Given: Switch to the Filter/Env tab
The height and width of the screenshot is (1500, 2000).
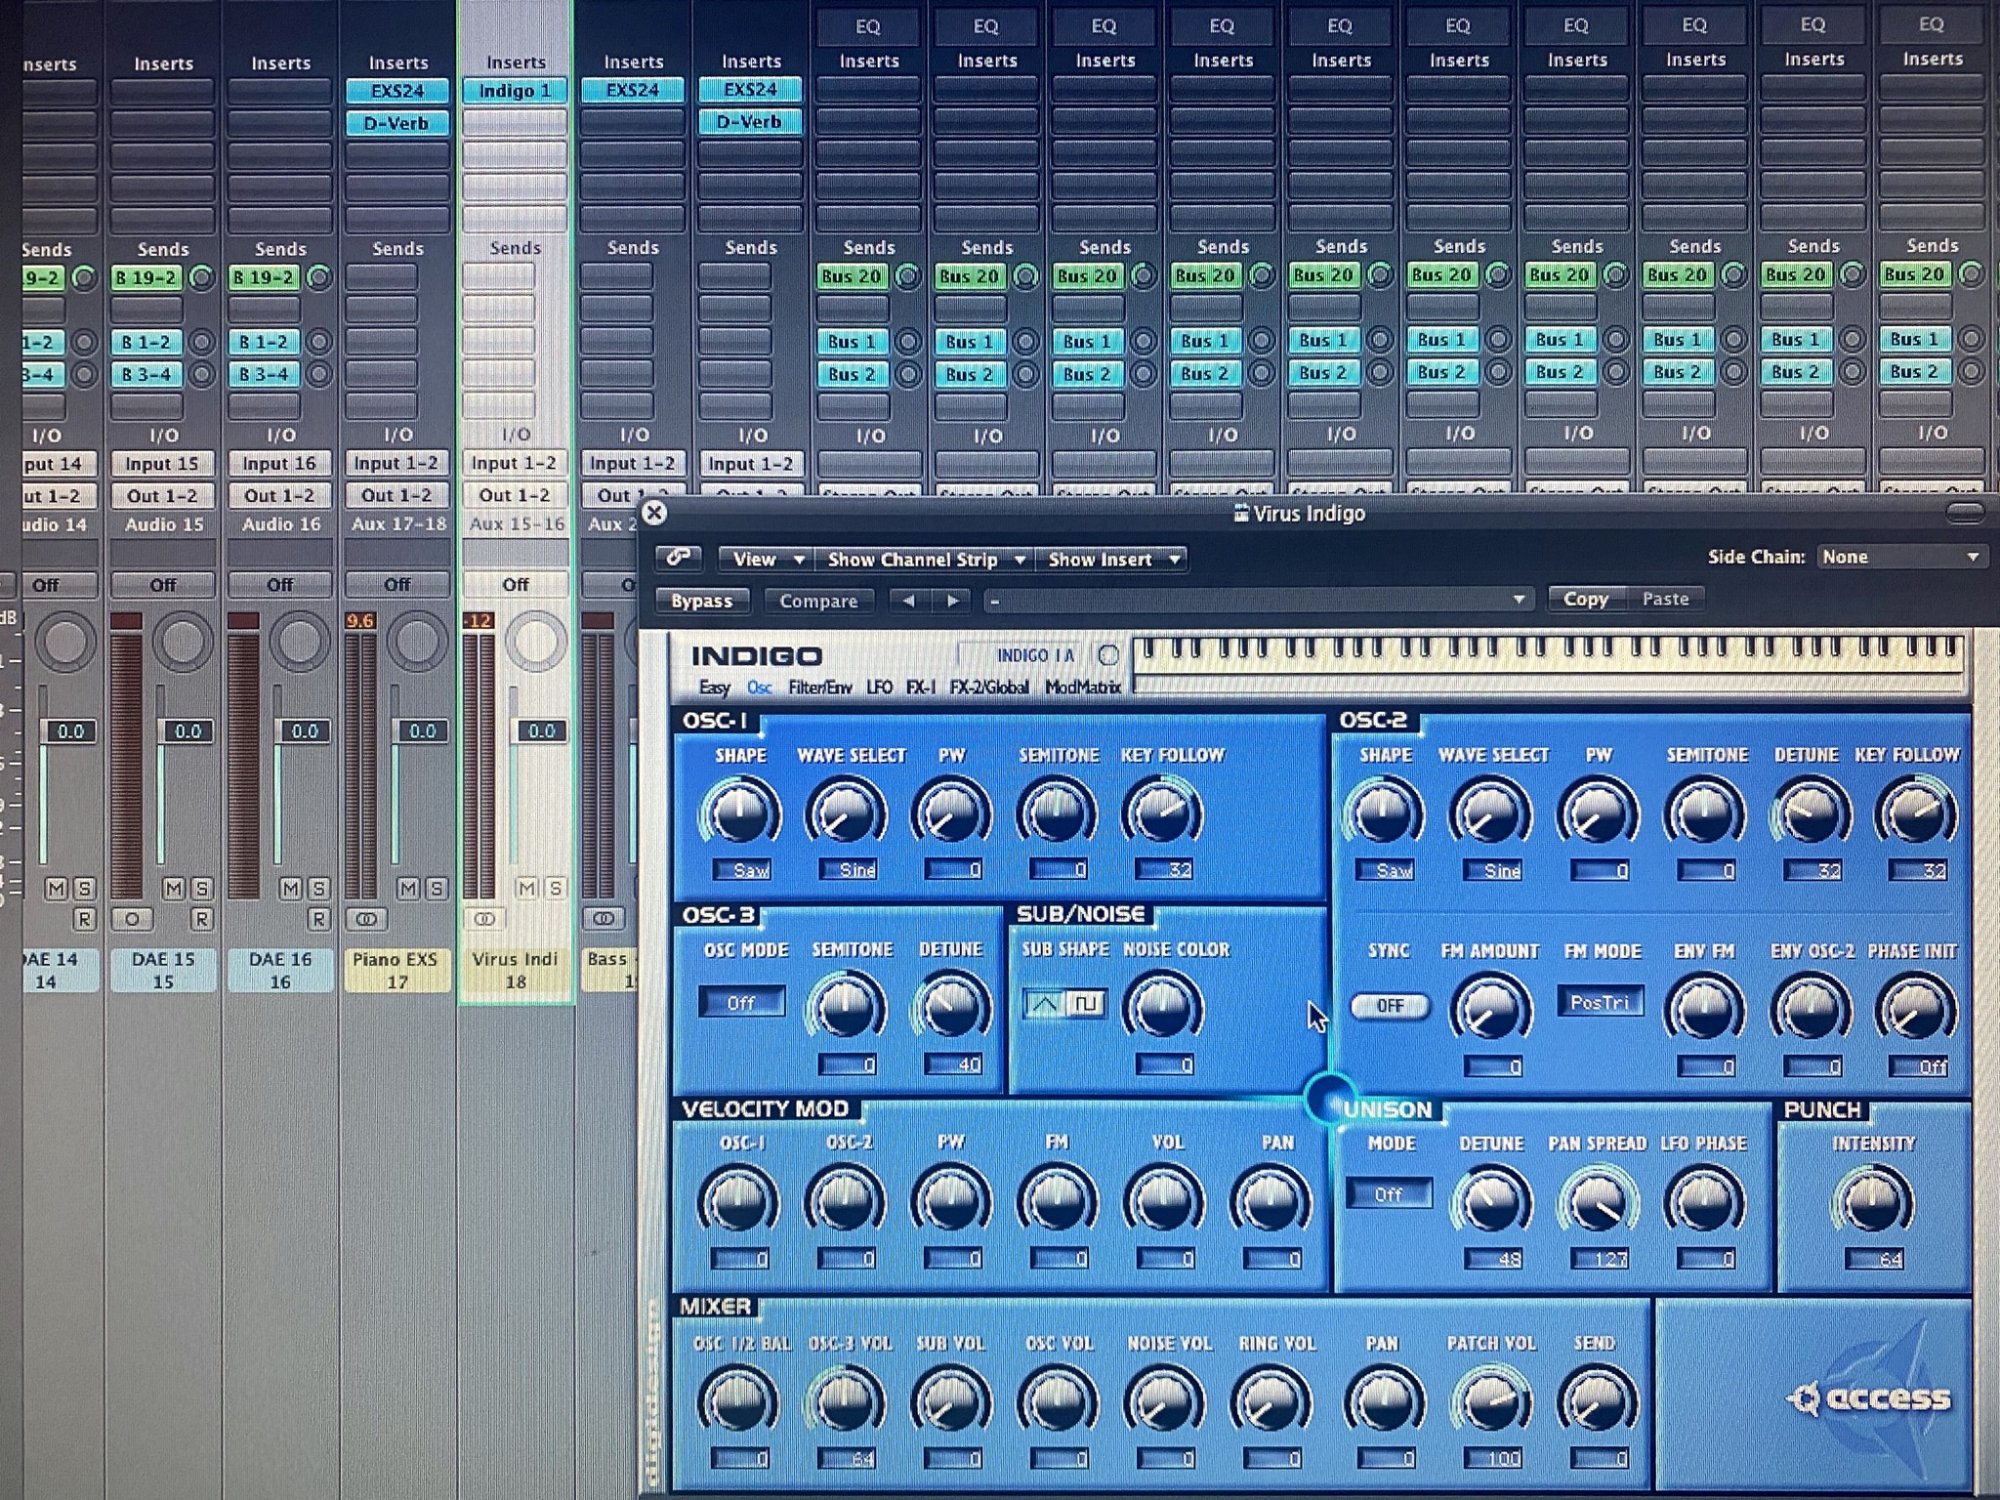Looking at the screenshot, I should coord(819,687).
